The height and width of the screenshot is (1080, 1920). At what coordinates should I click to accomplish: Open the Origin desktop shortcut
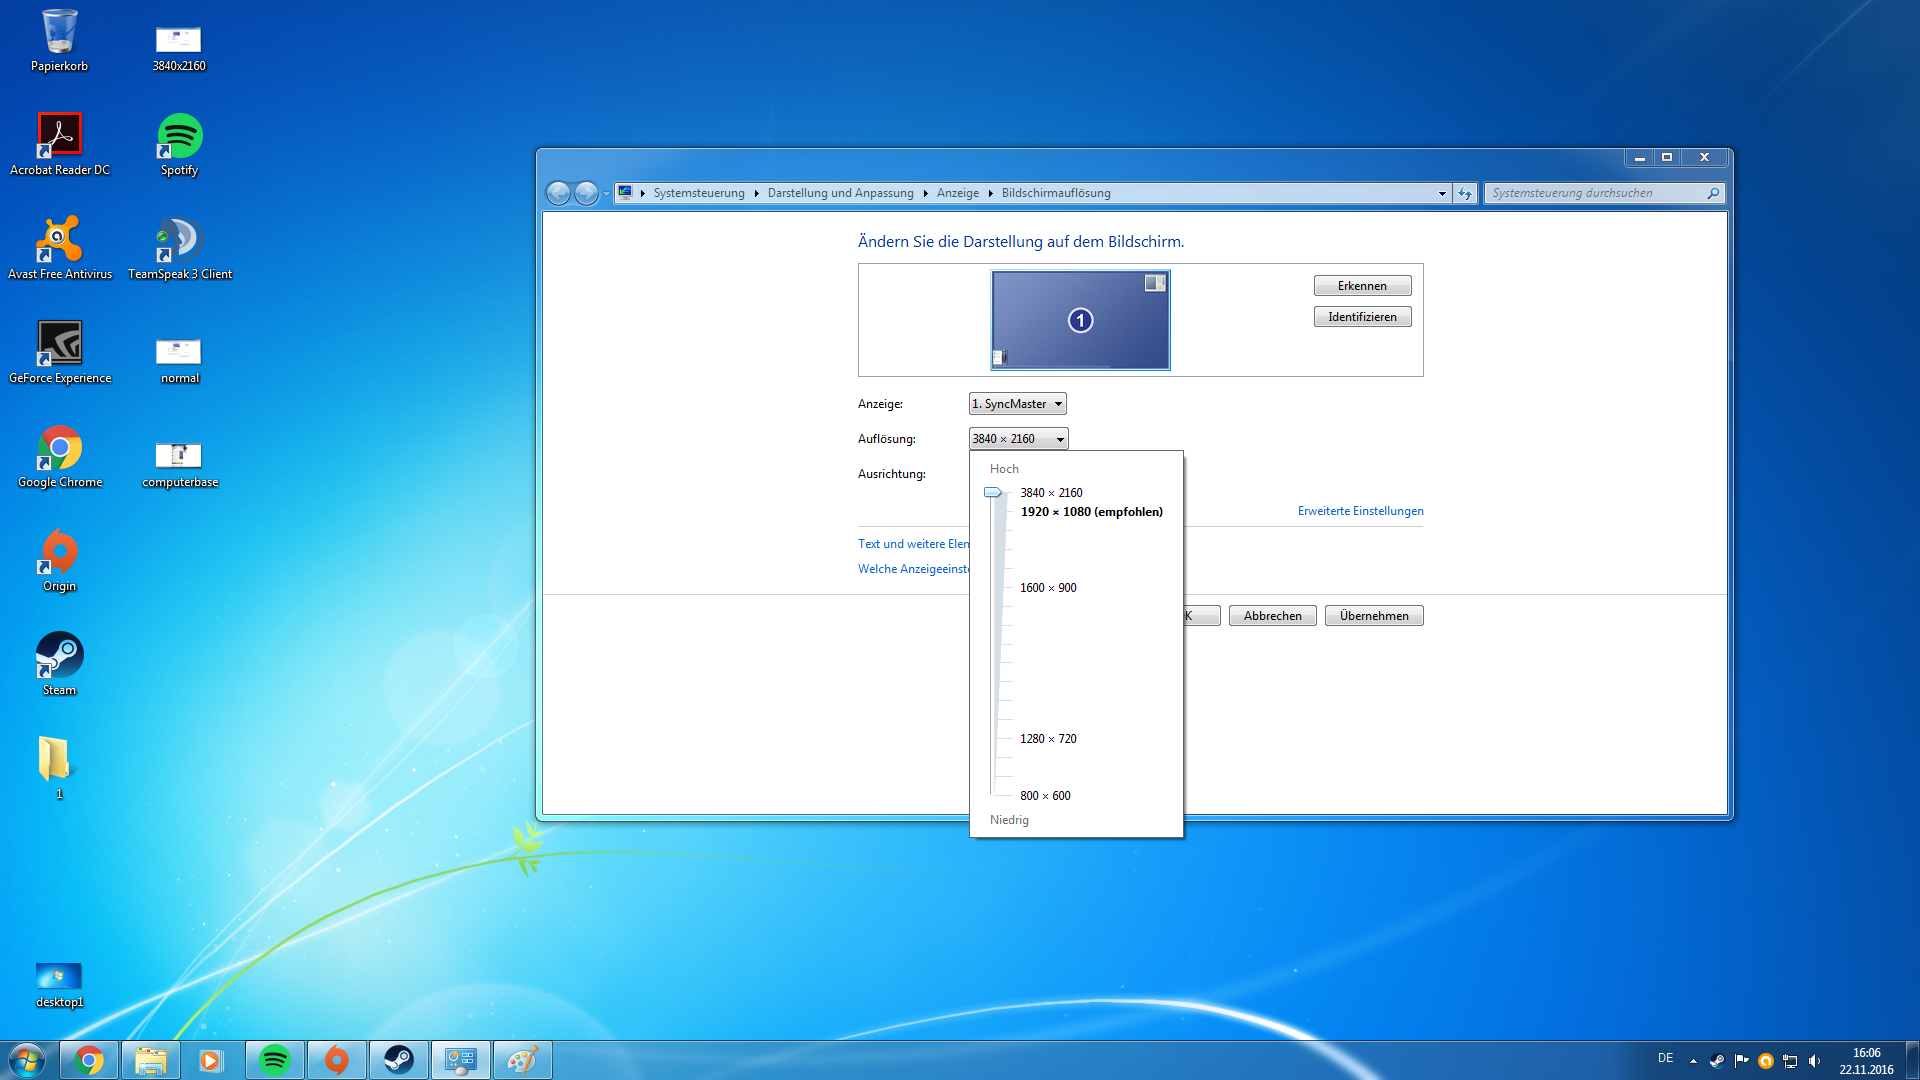point(60,560)
